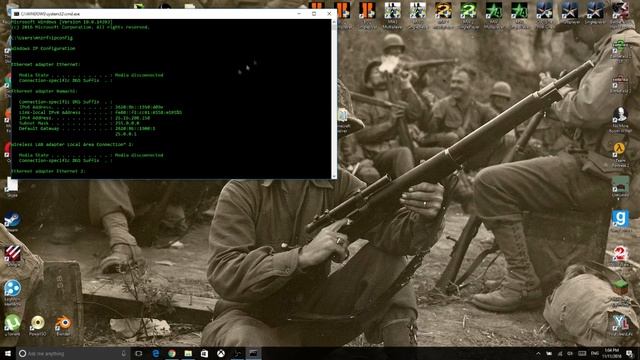Open Task View on the taskbar
This screenshot has height=360, width=640.
pos(139,353)
